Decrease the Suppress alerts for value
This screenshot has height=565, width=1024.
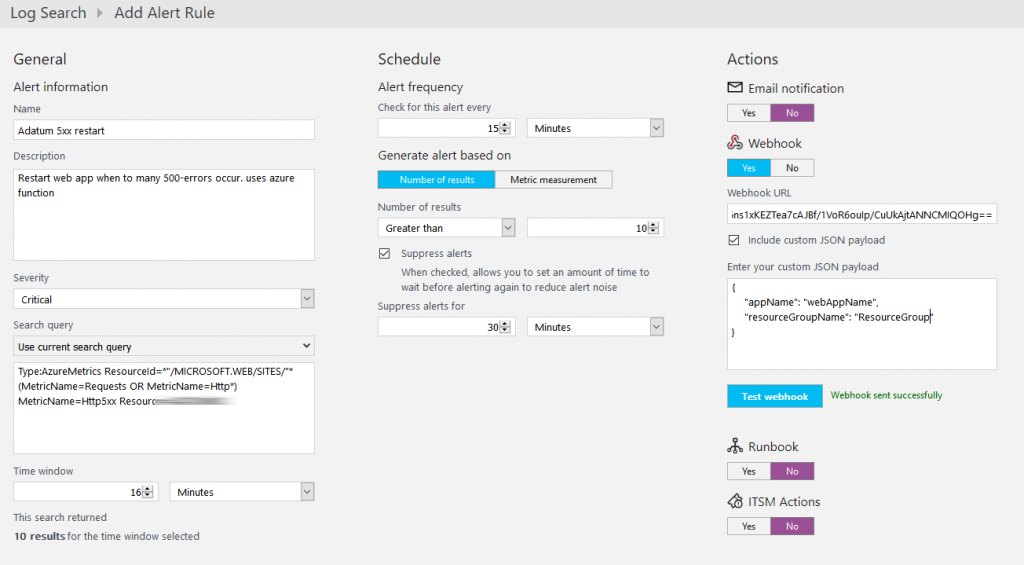[x=505, y=331]
